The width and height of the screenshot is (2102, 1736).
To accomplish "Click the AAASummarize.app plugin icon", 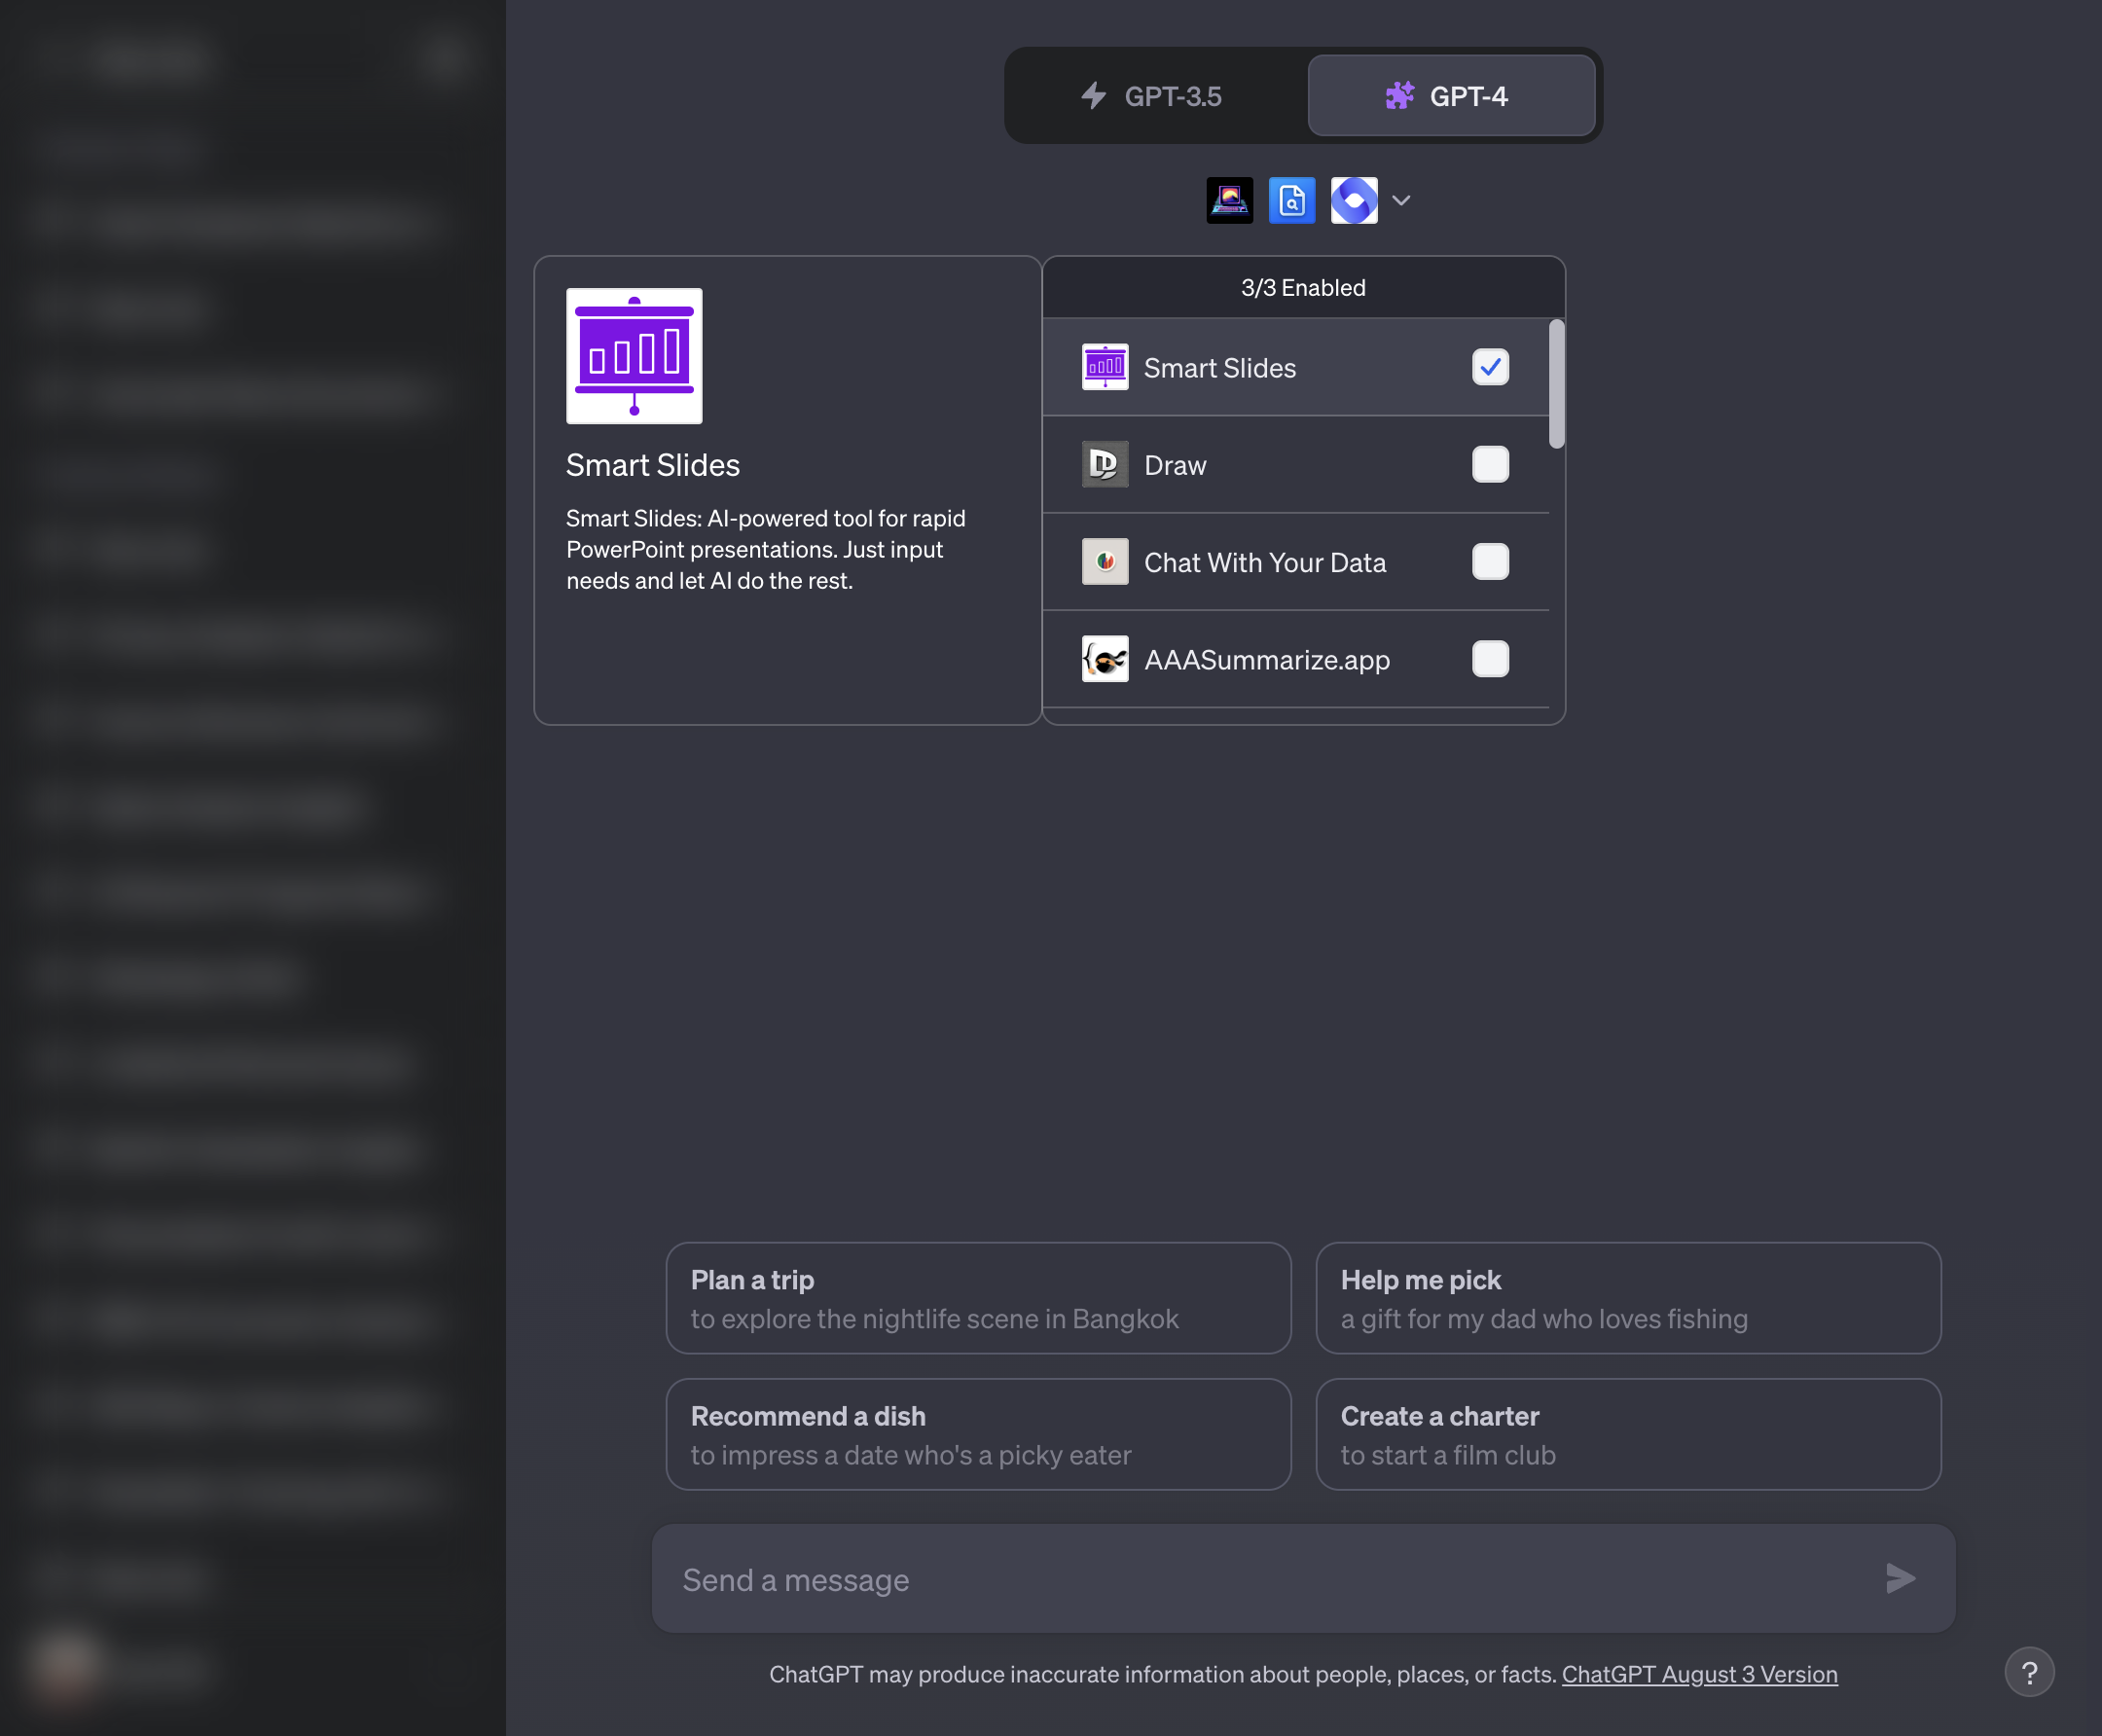I will (1105, 659).
